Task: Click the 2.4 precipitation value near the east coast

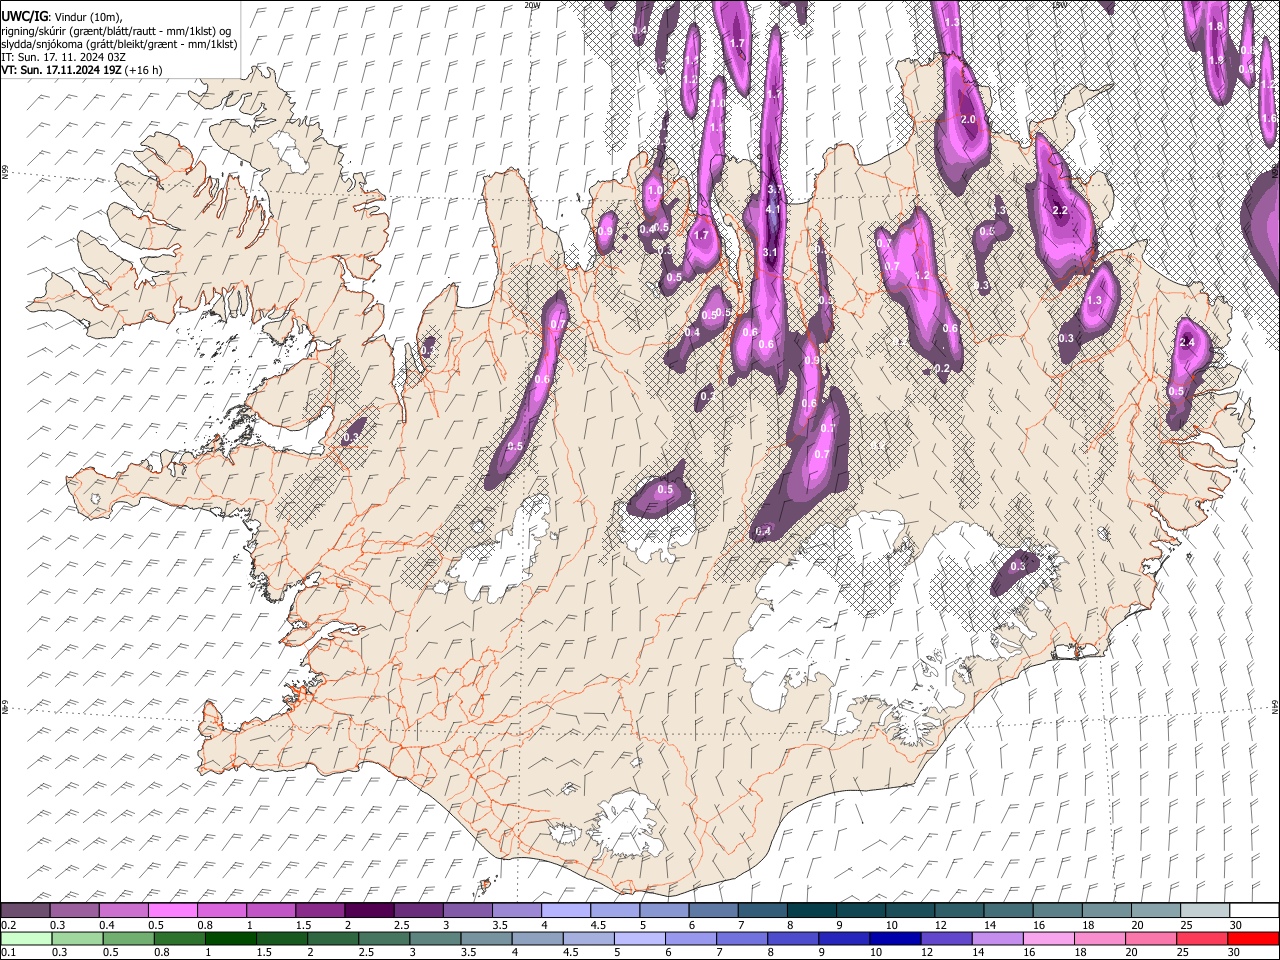Action: (1188, 343)
